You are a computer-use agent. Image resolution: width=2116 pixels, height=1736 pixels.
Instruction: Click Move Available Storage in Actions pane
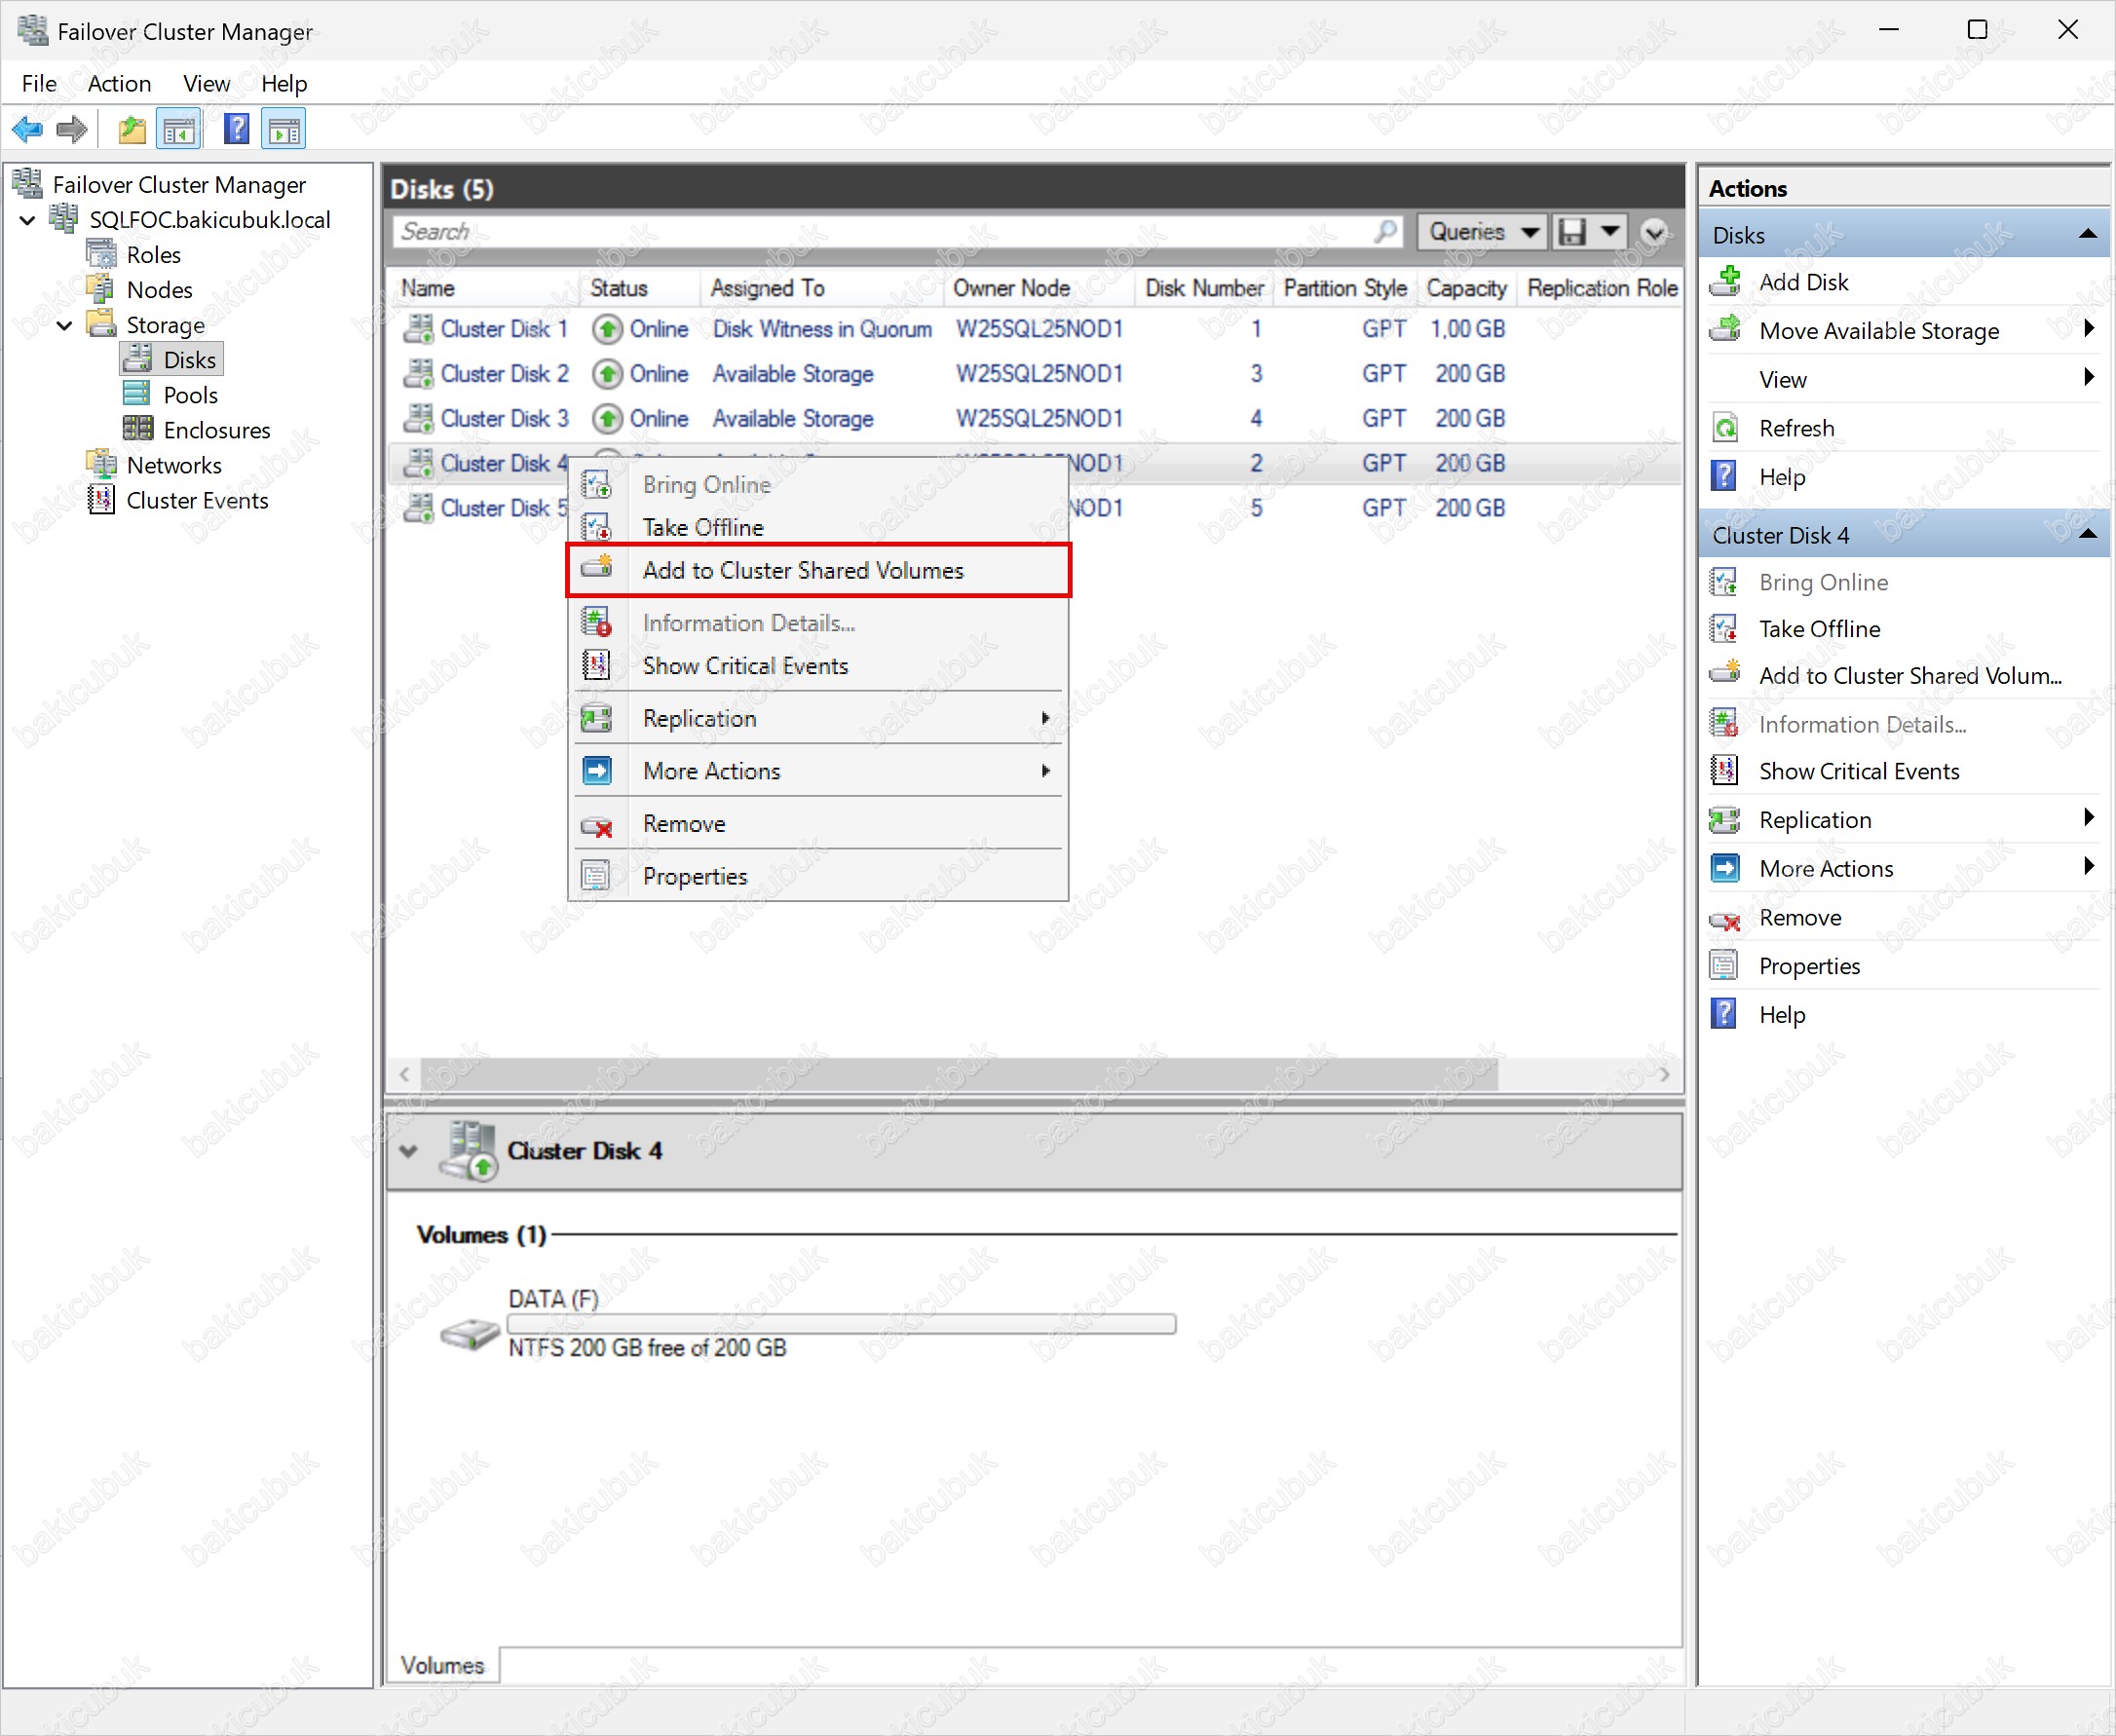(x=1879, y=331)
